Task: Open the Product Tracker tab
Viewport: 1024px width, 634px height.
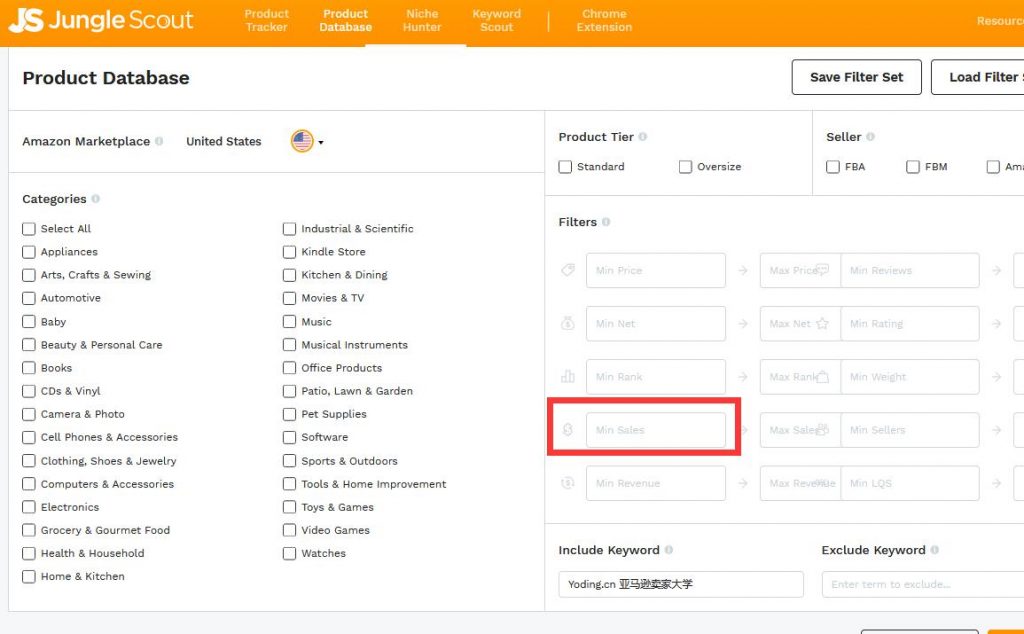Action: tap(267, 21)
